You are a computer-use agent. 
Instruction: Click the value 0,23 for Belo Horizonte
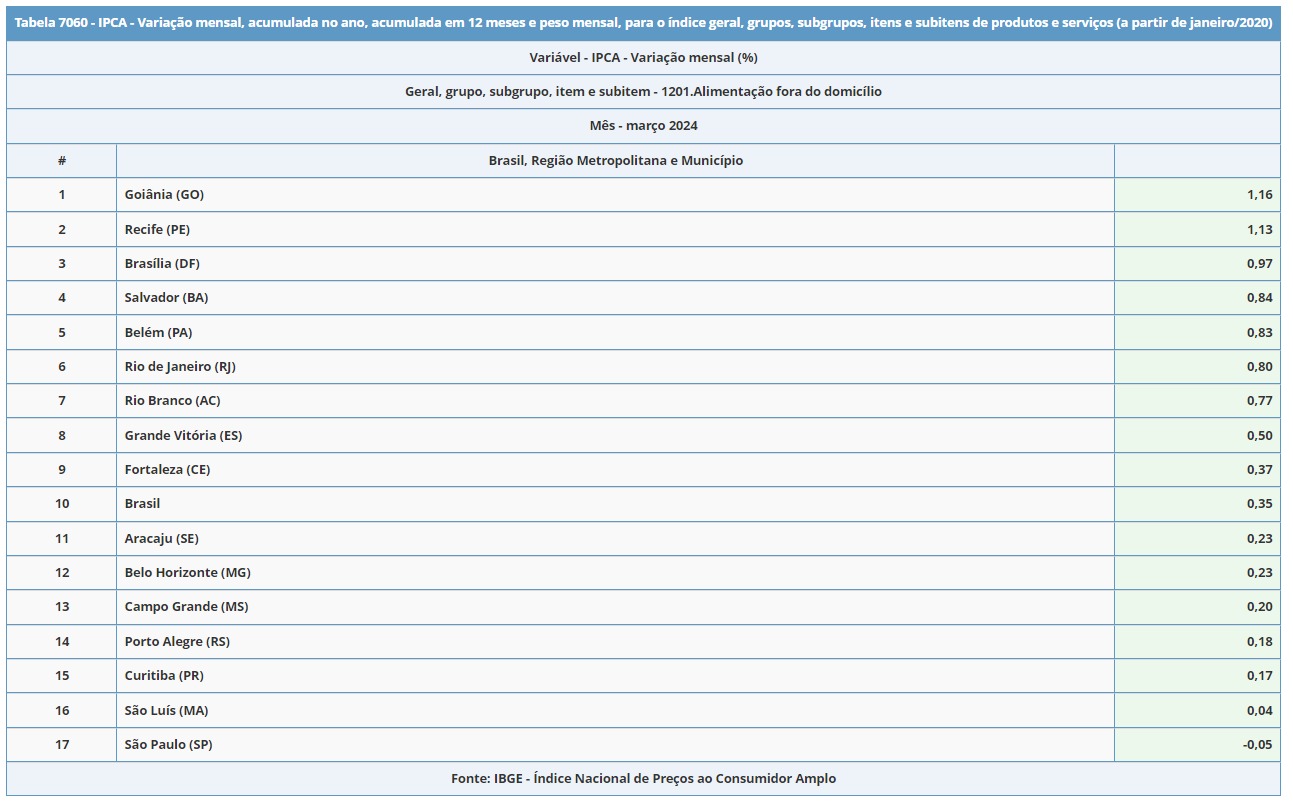(1259, 572)
